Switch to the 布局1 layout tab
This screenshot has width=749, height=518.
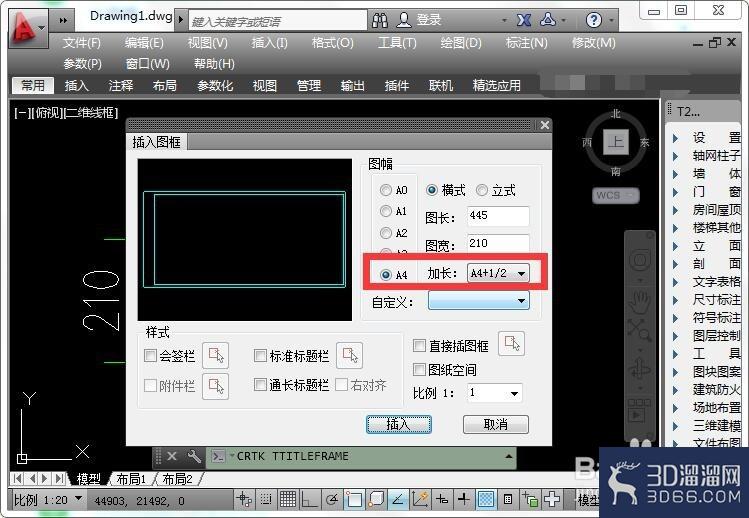(131, 479)
